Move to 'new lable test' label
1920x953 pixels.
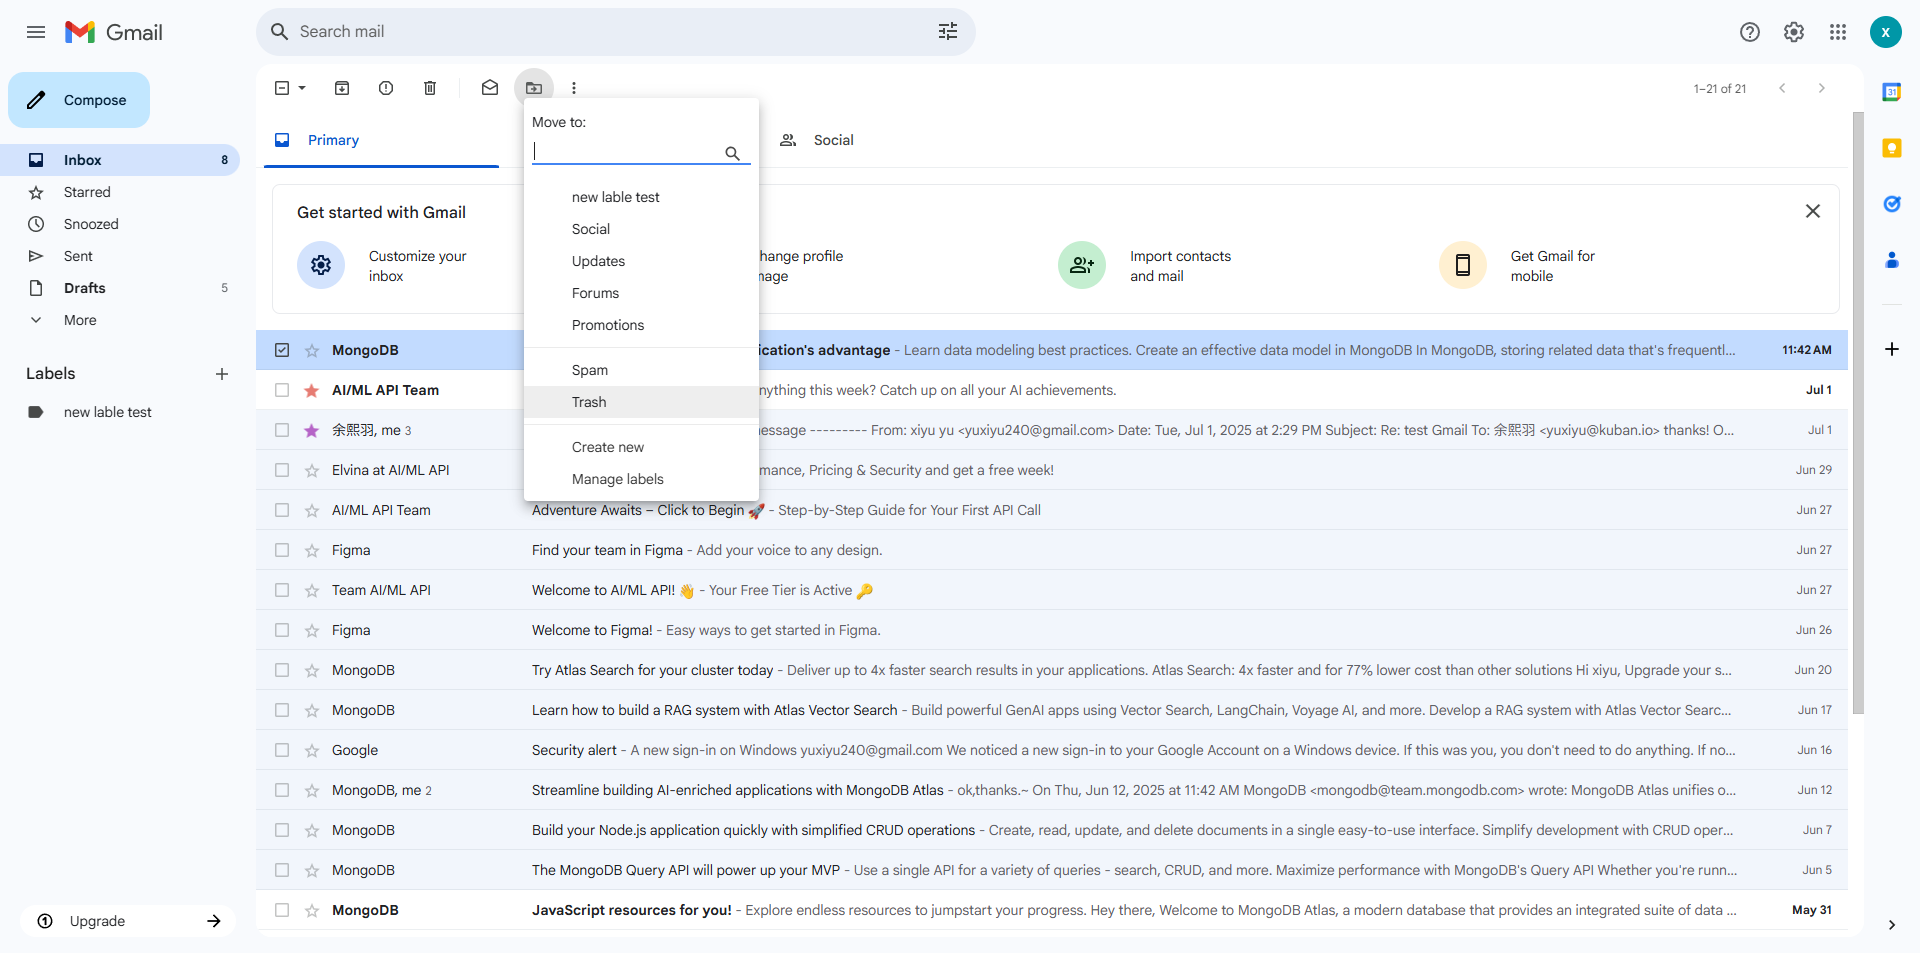pos(641,197)
